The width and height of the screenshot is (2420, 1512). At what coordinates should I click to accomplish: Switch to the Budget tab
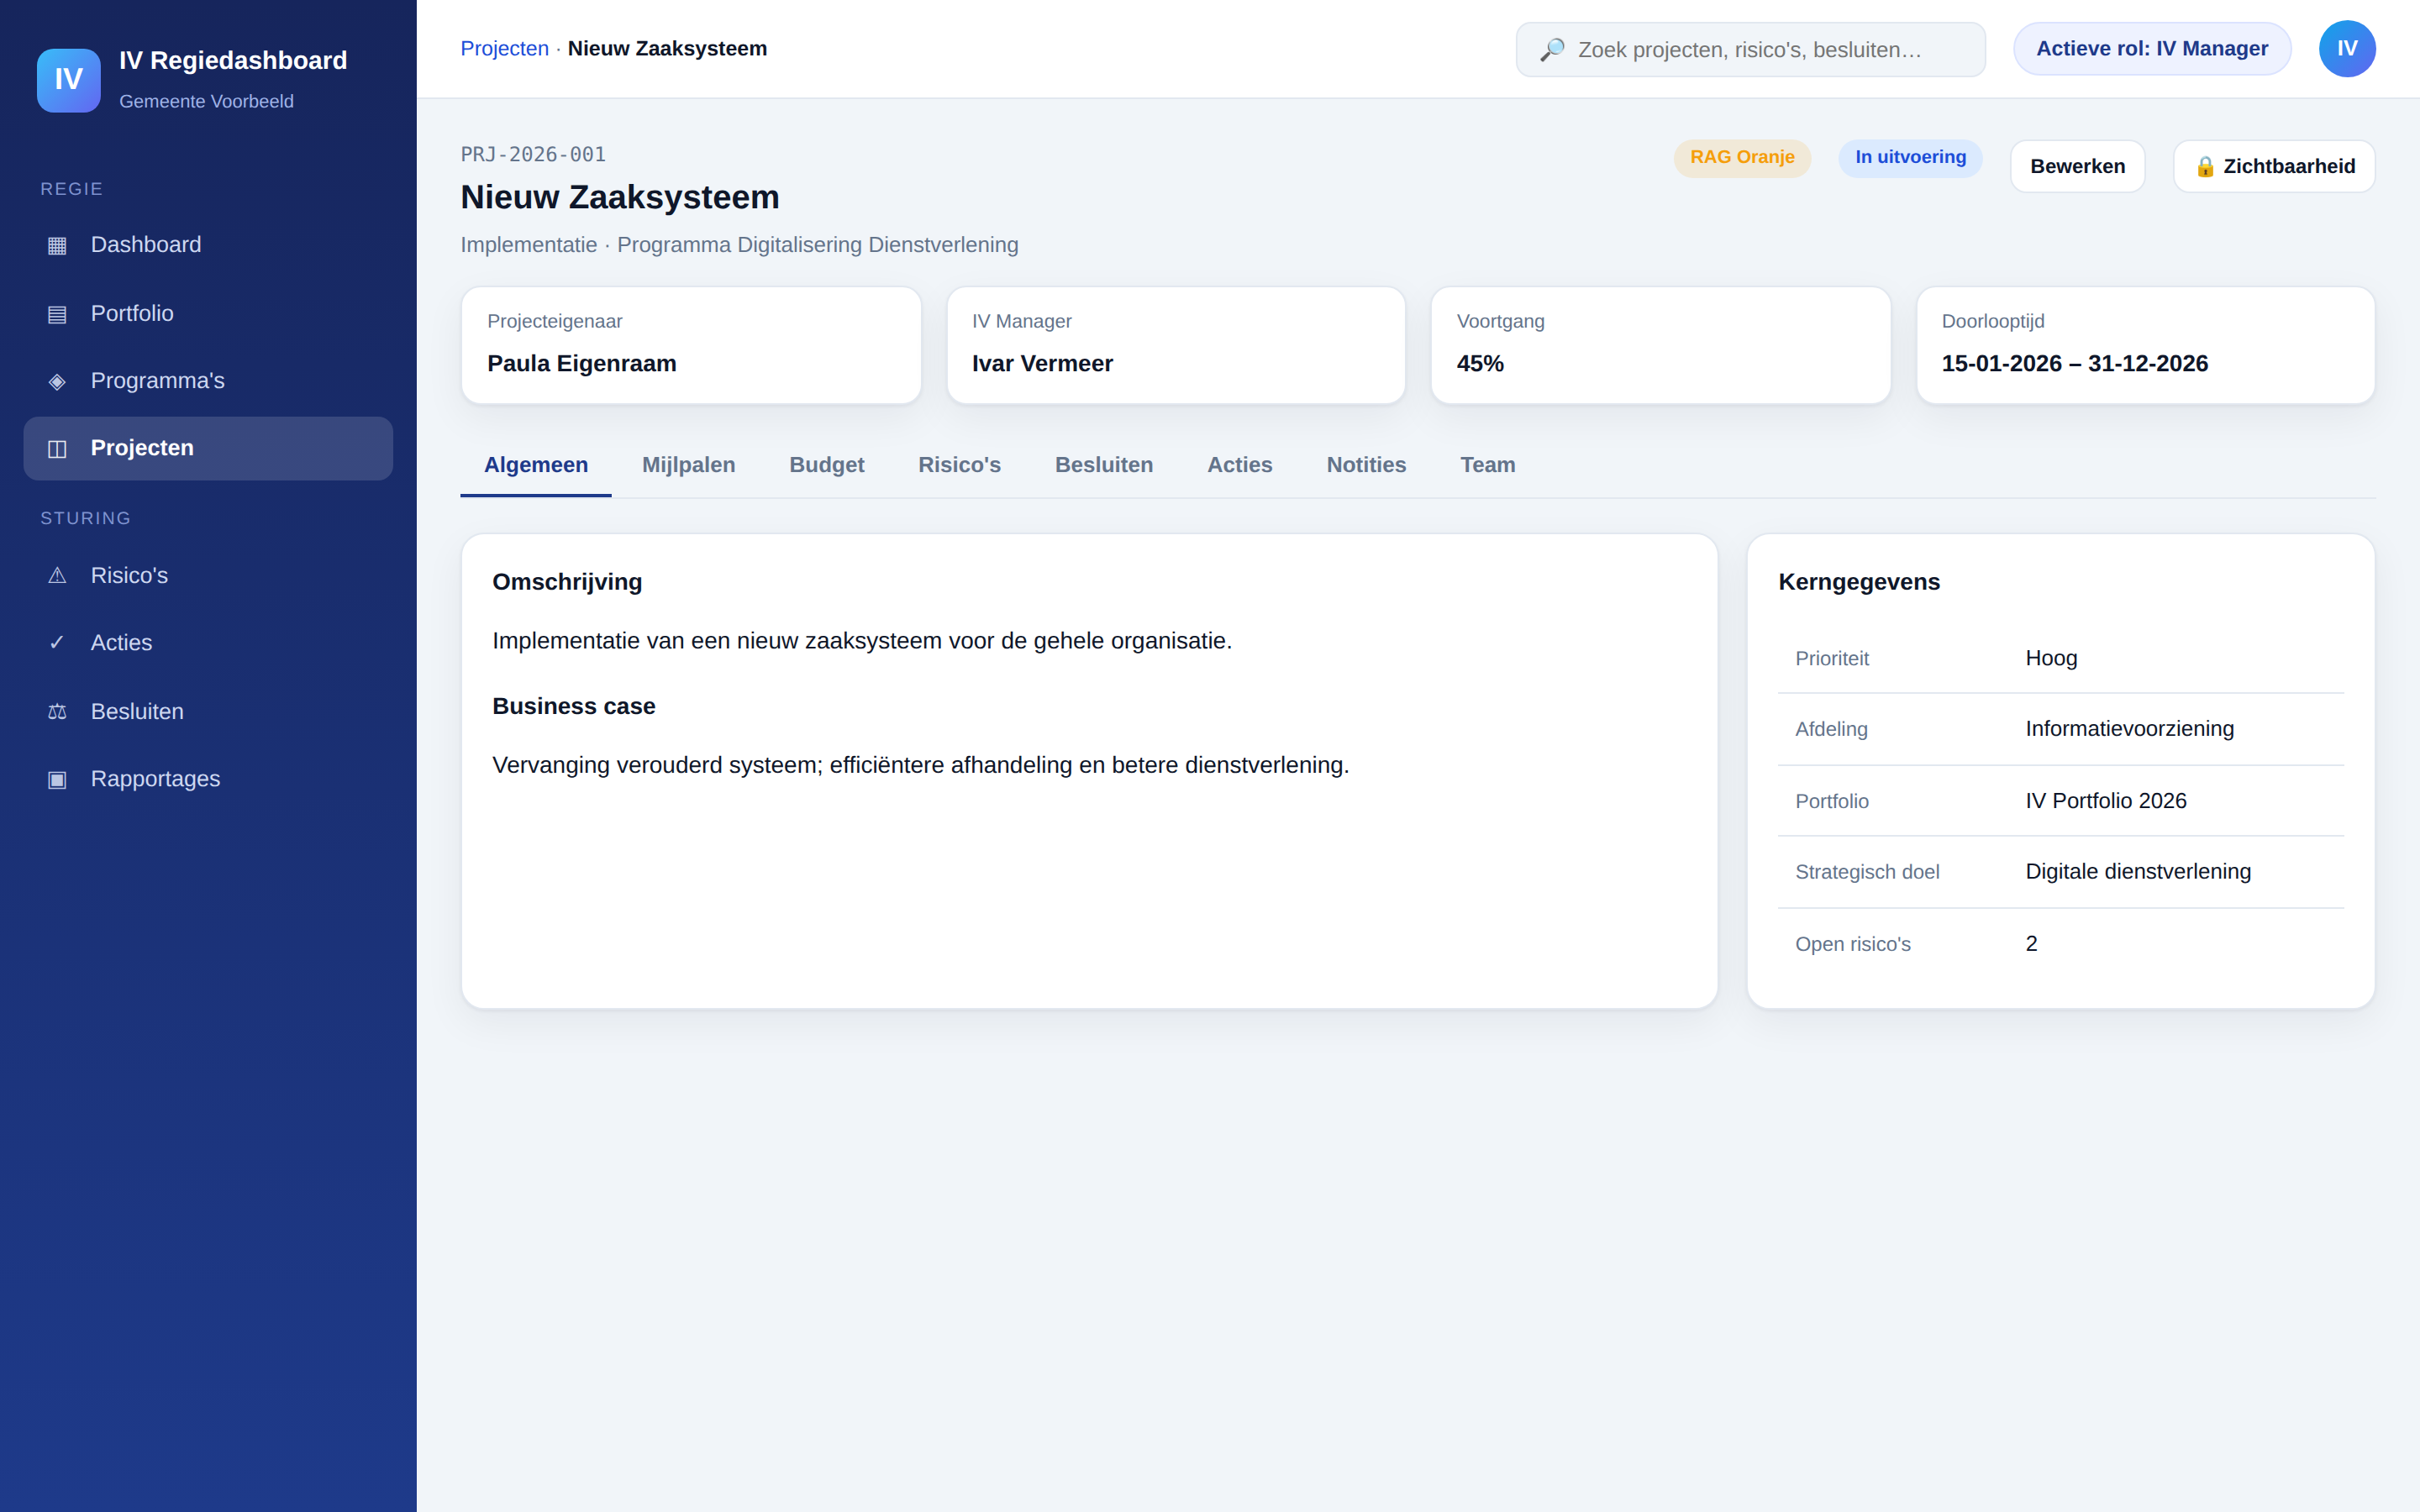coord(826,465)
